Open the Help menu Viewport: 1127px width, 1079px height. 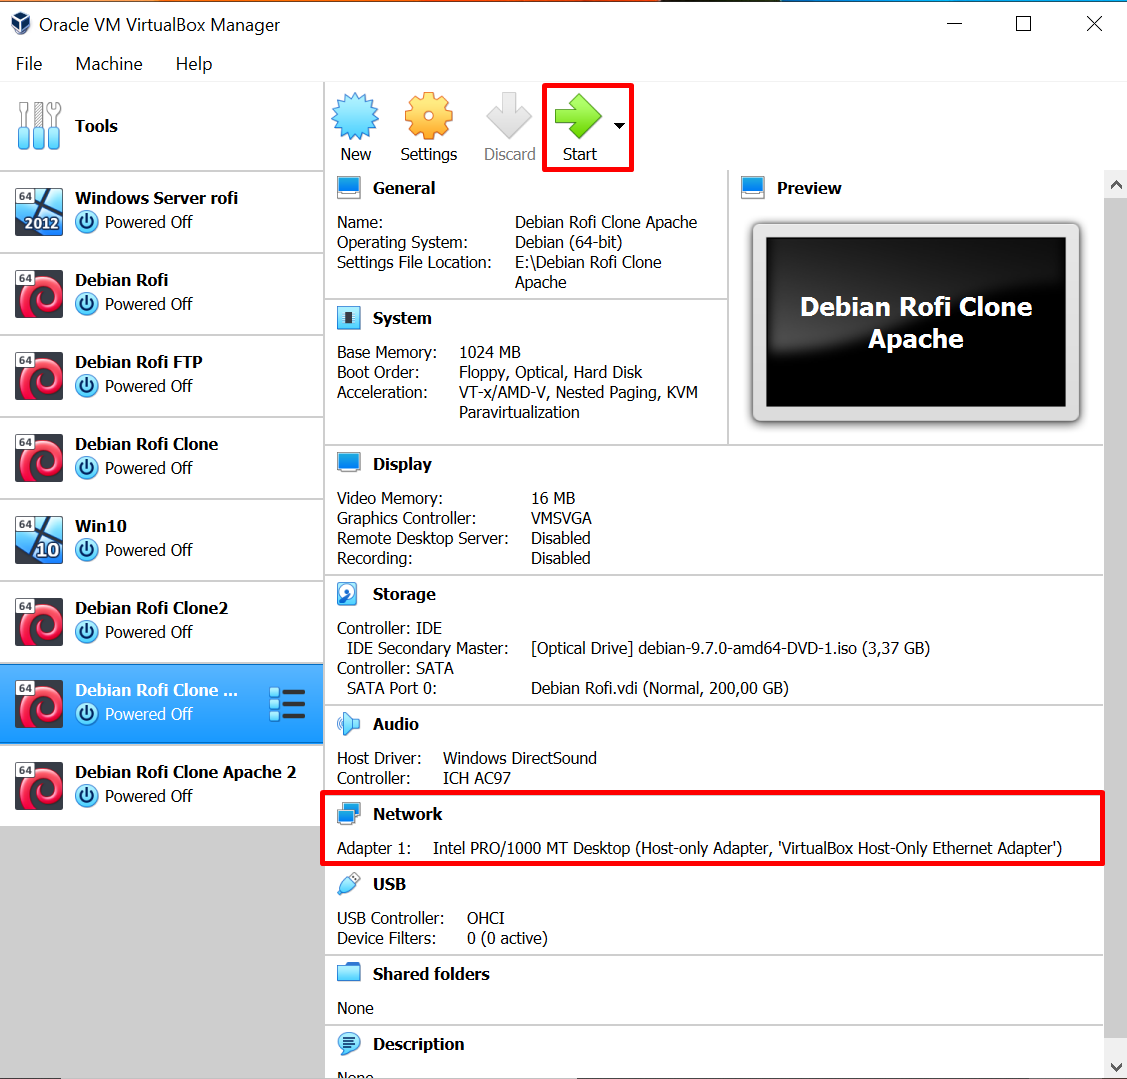pyautogui.click(x=194, y=64)
